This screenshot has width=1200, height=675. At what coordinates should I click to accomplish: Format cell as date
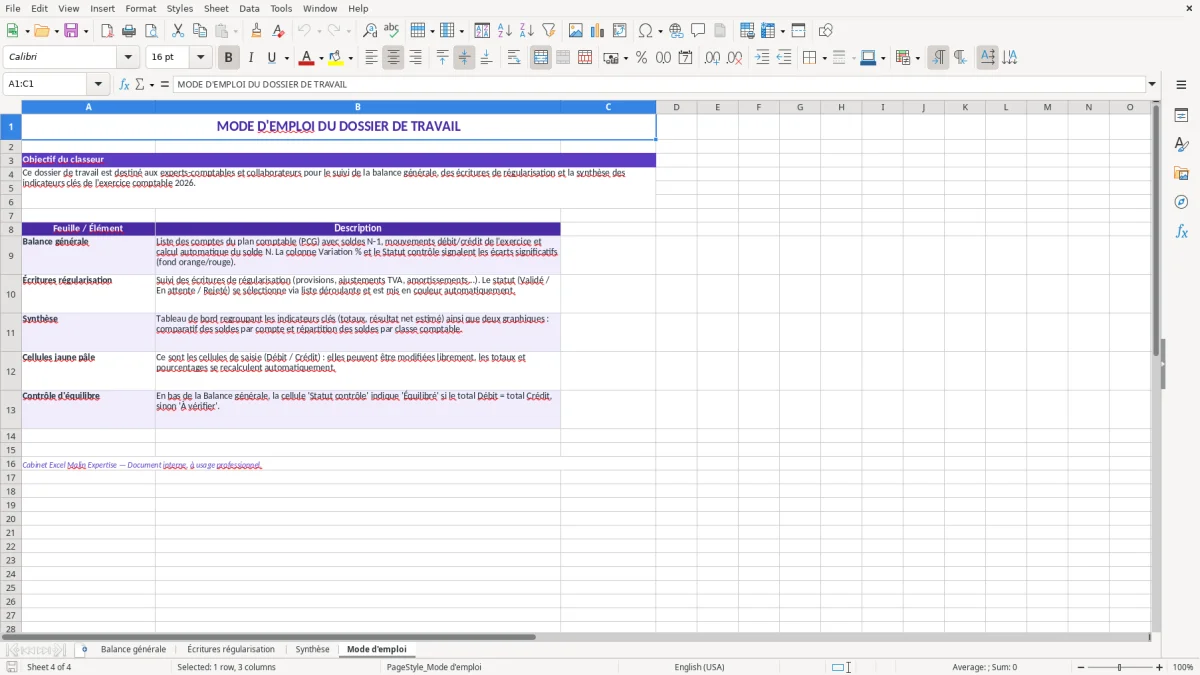pos(685,58)
